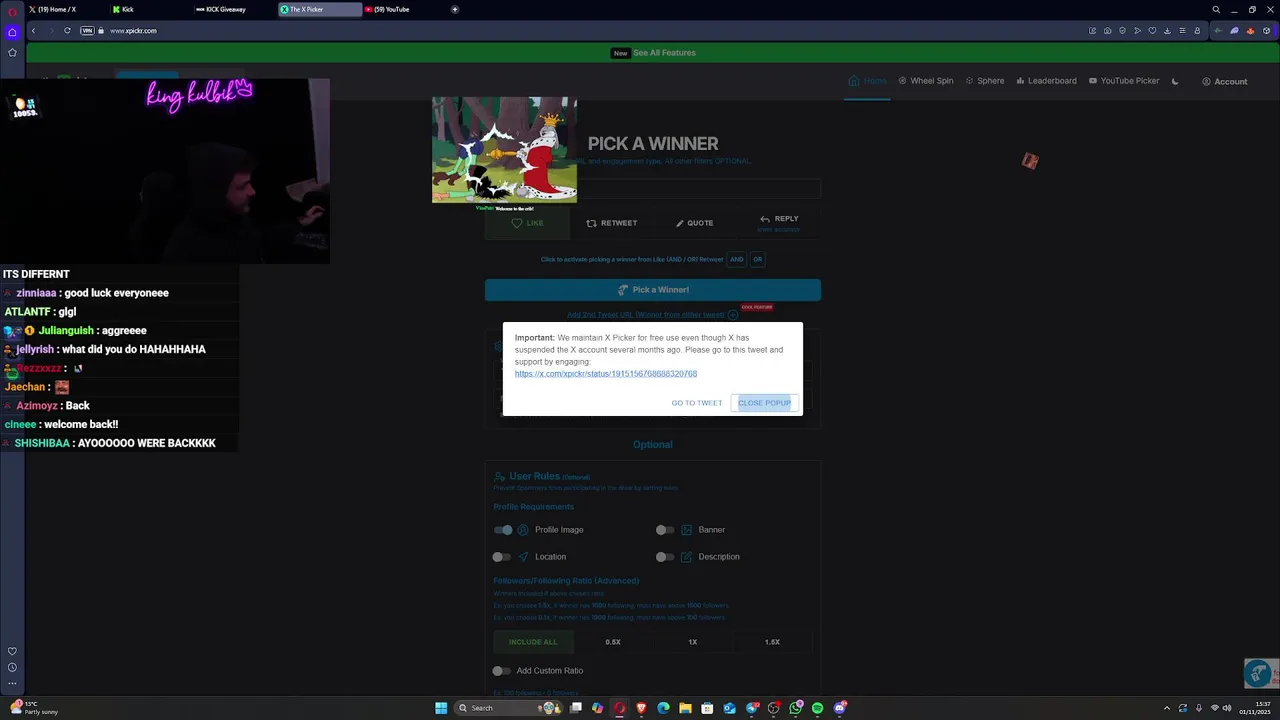
Task: Select the QUOTE engagement type
Action: point(694,223)
